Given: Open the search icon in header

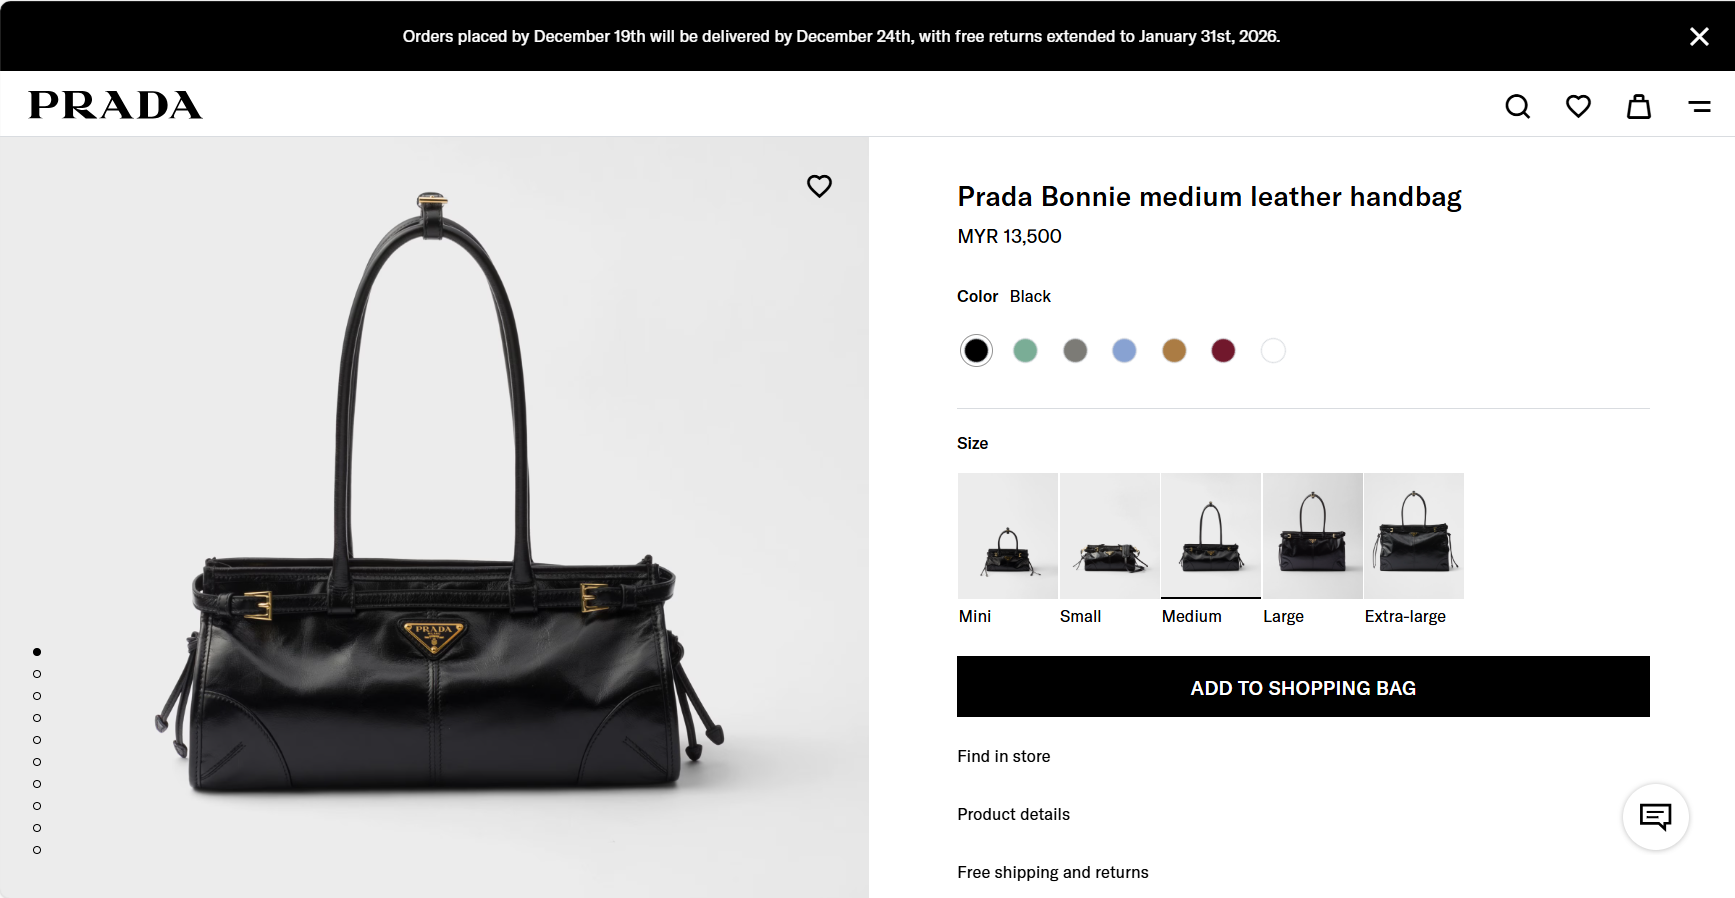Looking at the screenshot, I should [x=1517, y=106].
